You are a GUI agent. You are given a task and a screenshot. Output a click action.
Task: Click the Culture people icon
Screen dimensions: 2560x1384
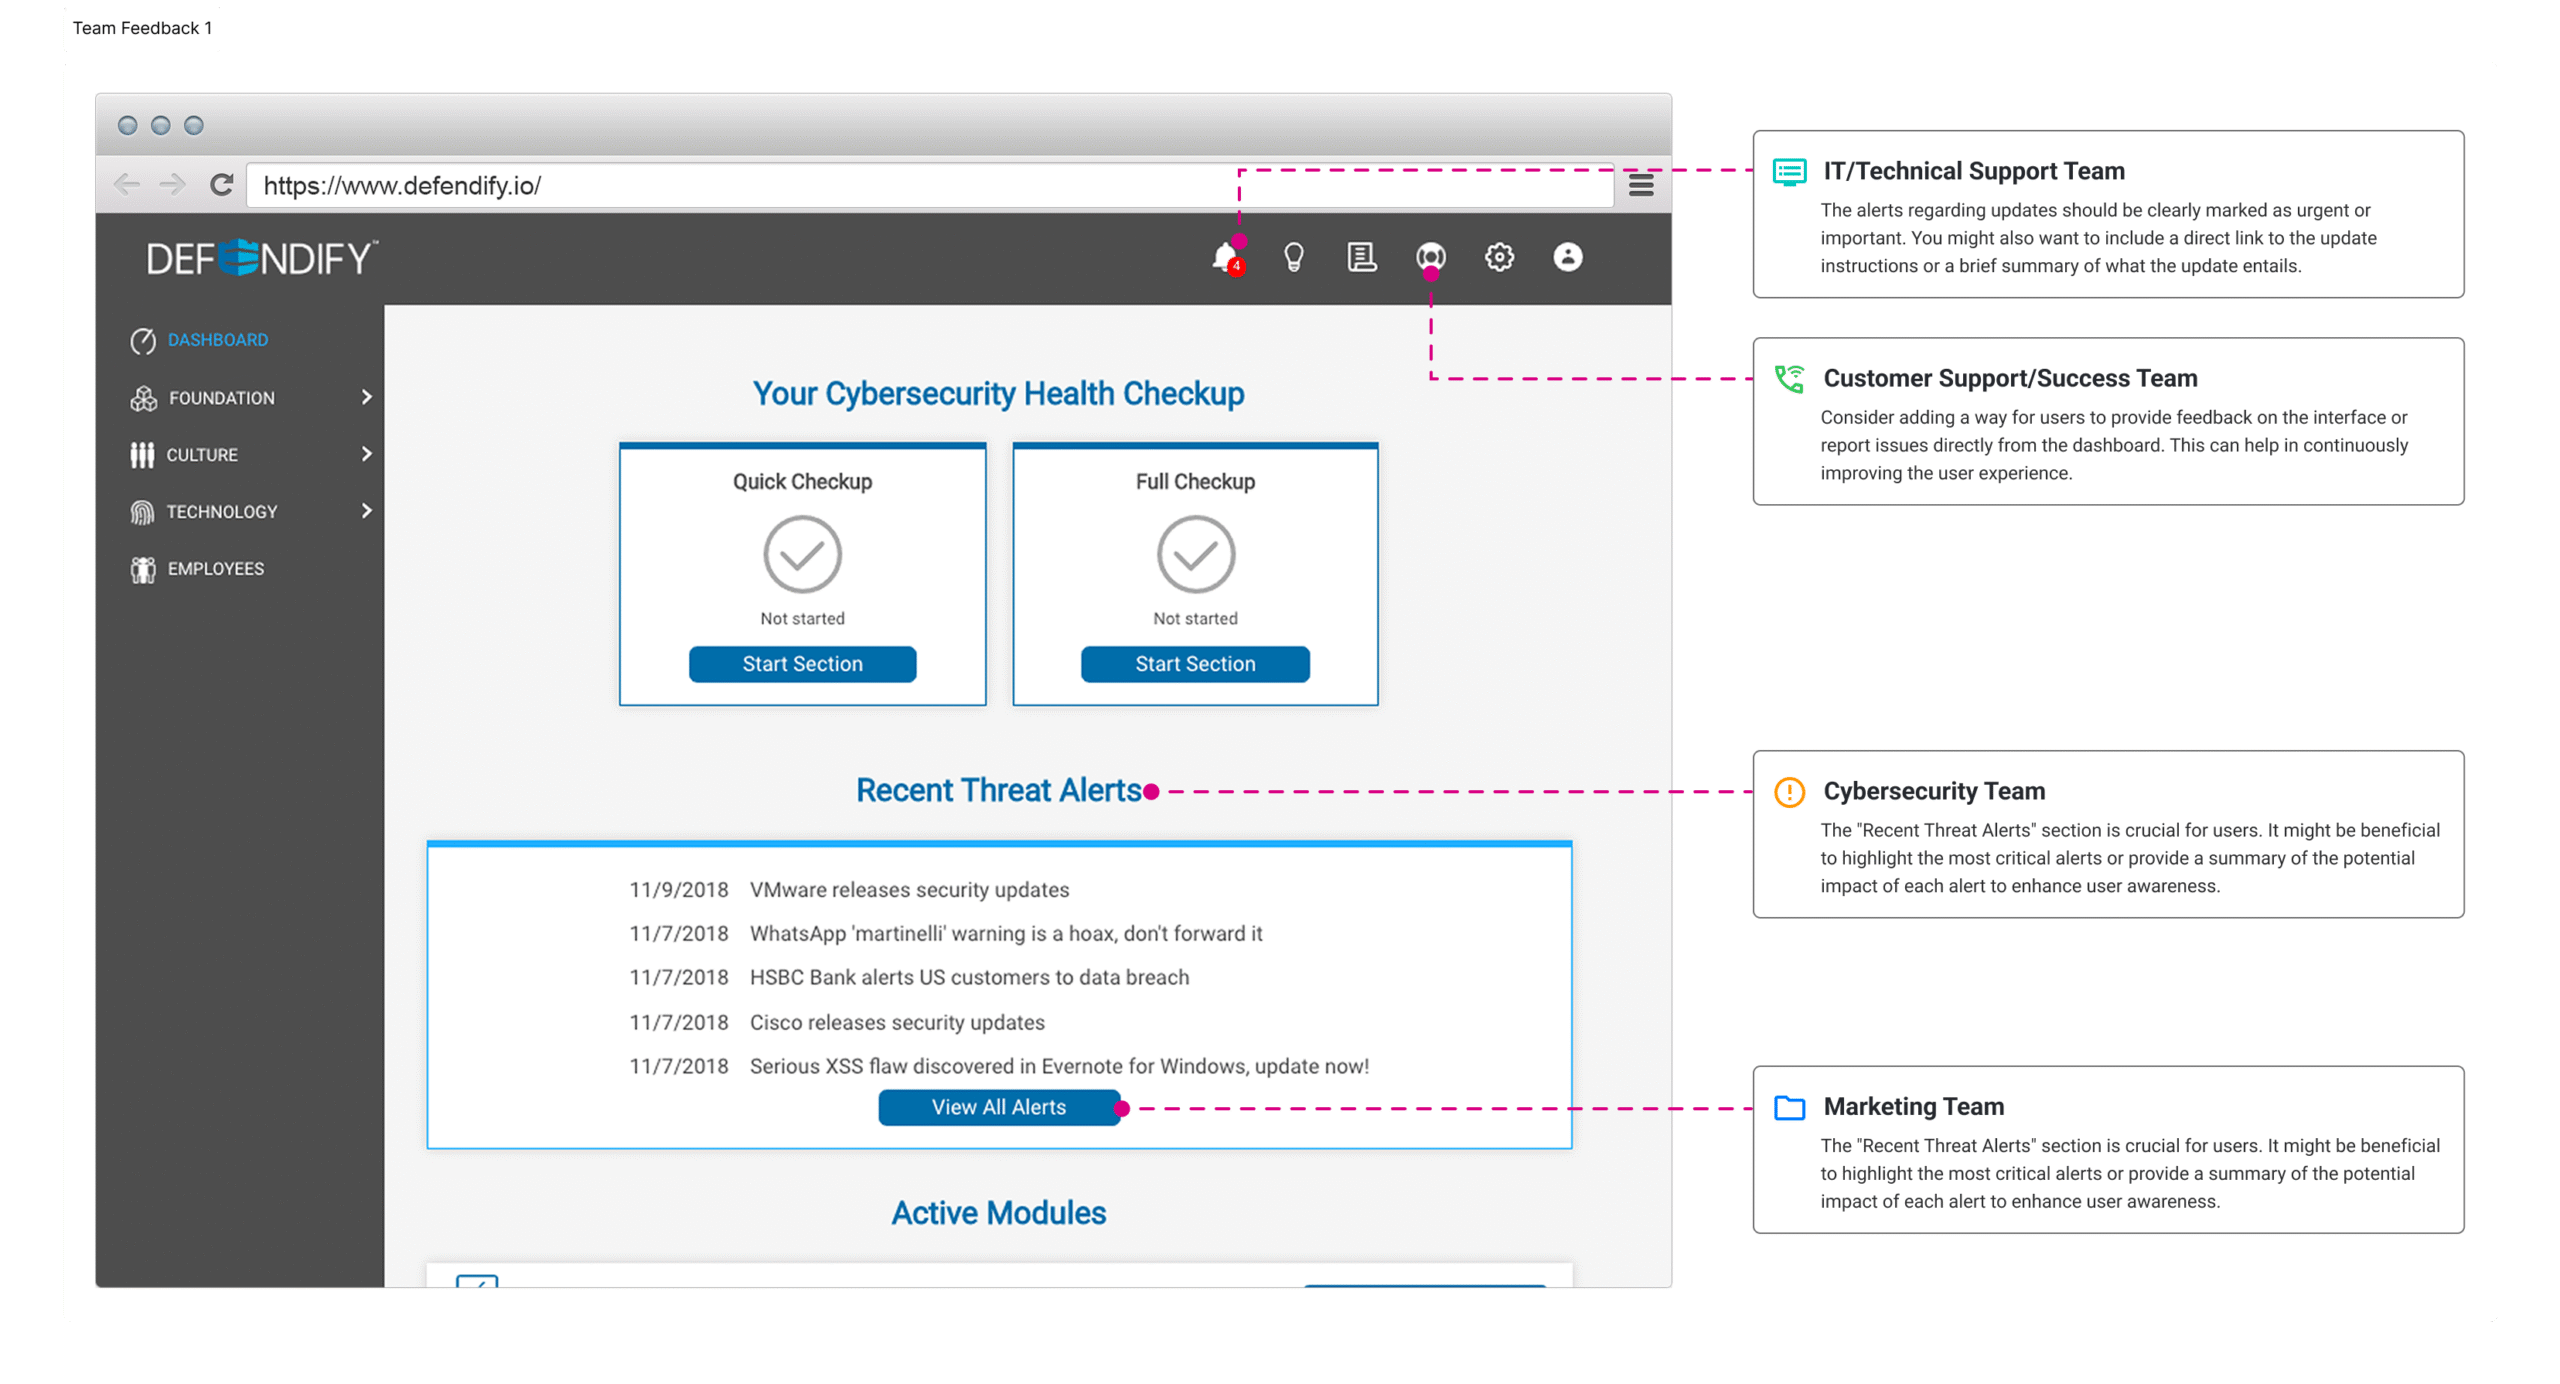coord(142,455)
